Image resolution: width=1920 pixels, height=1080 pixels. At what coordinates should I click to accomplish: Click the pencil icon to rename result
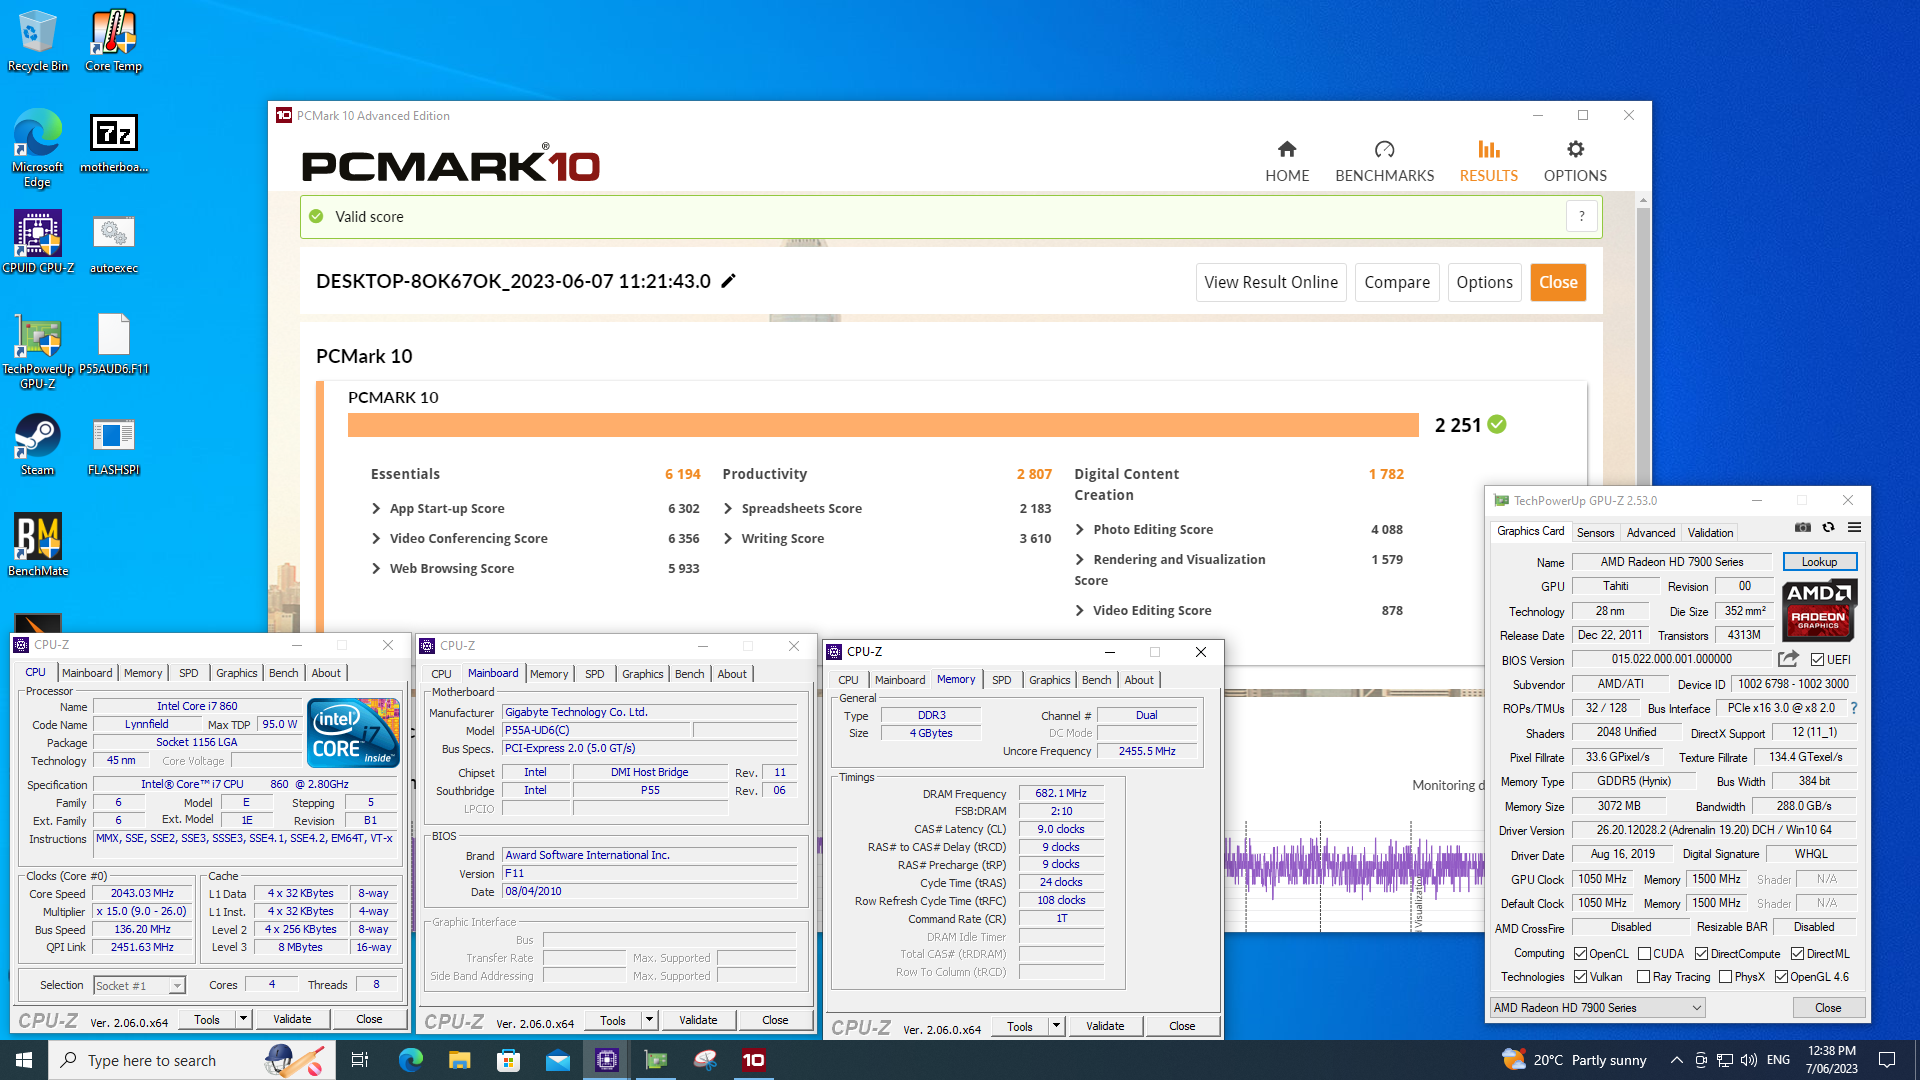click(729, 281)
